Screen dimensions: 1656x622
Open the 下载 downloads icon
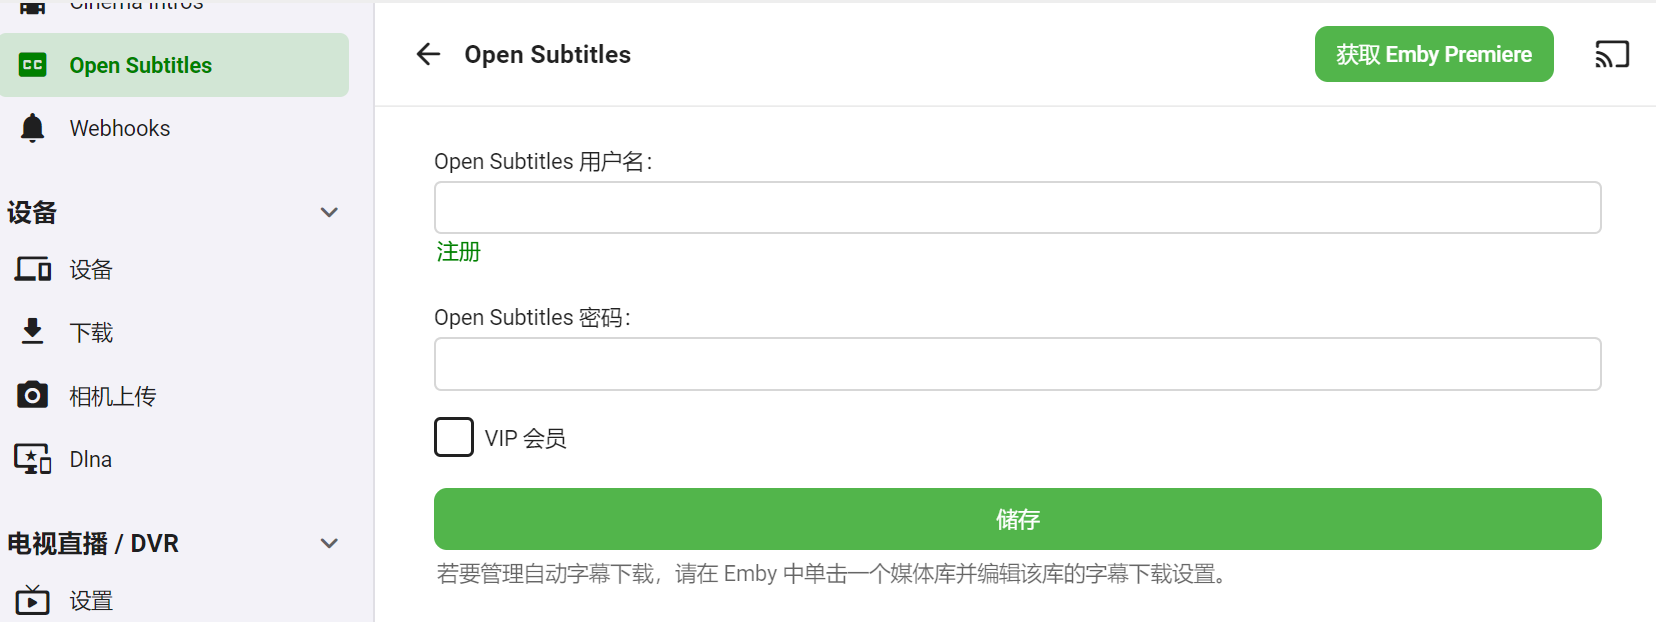(32, 331)
